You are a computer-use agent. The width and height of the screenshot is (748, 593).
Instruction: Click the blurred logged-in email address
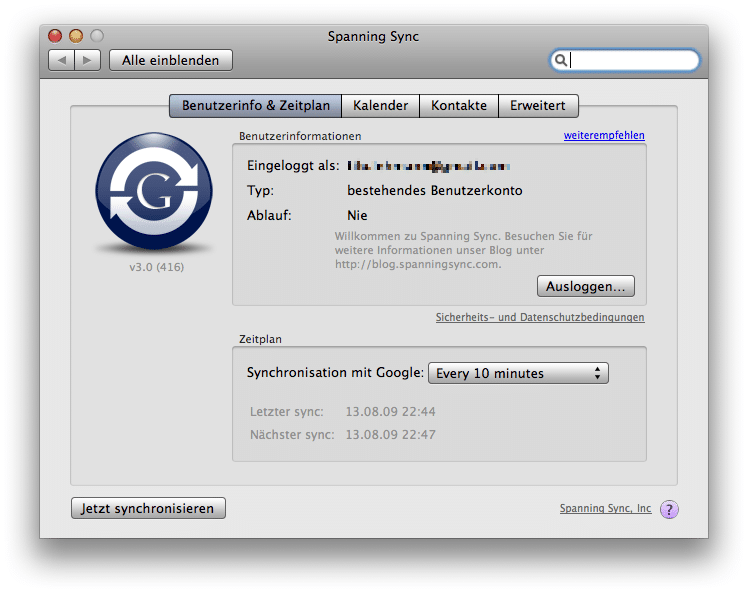(x=428, y=166)
